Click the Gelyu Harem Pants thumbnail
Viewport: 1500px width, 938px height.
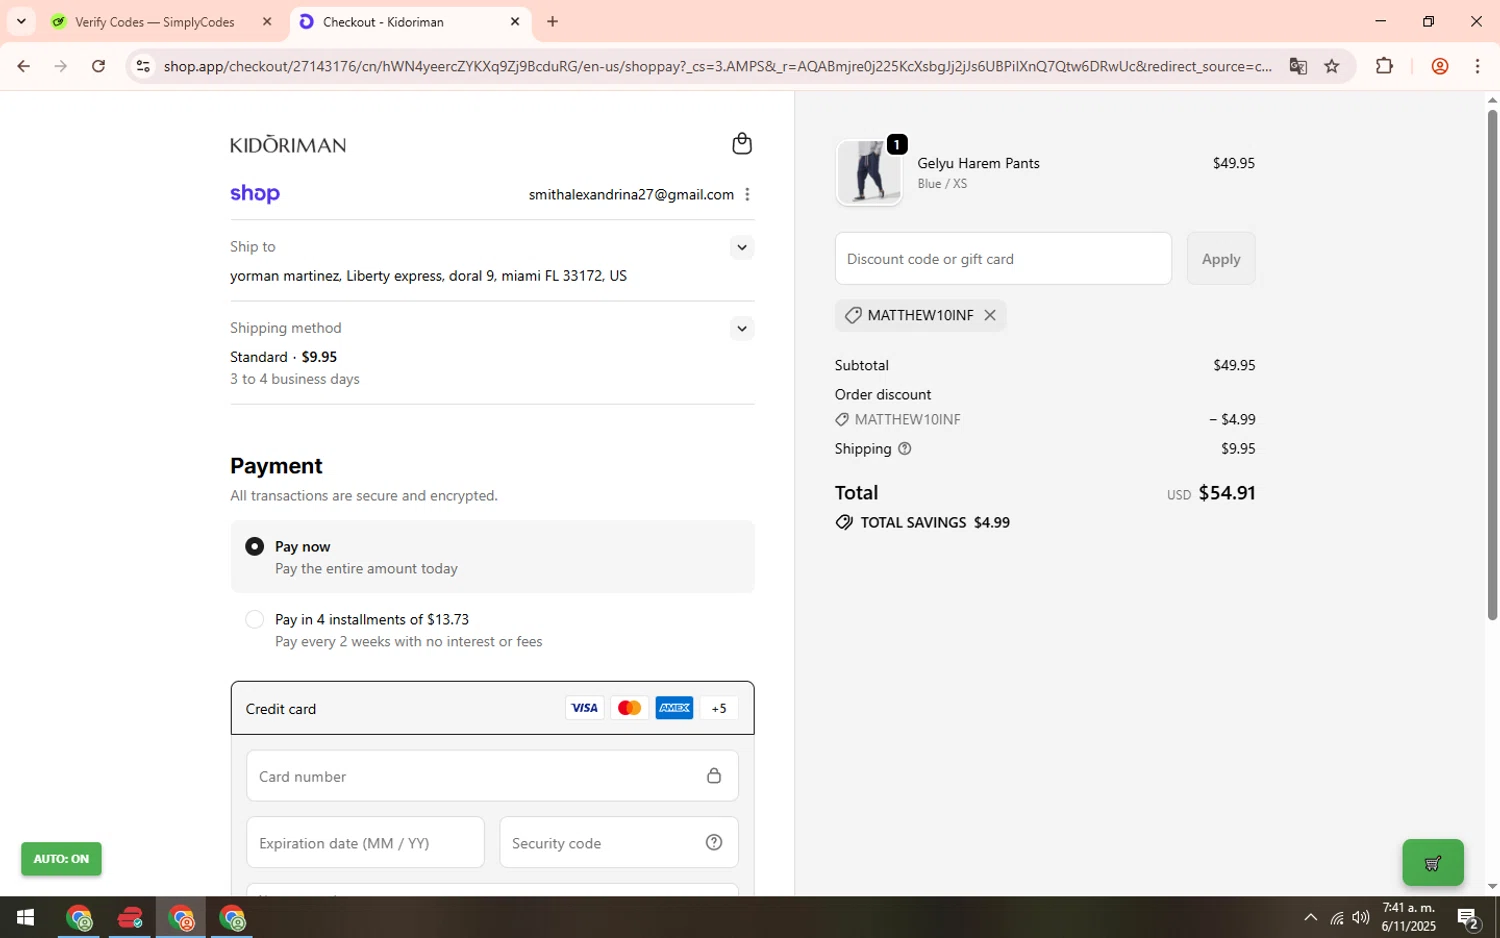(x=869, y=172)
